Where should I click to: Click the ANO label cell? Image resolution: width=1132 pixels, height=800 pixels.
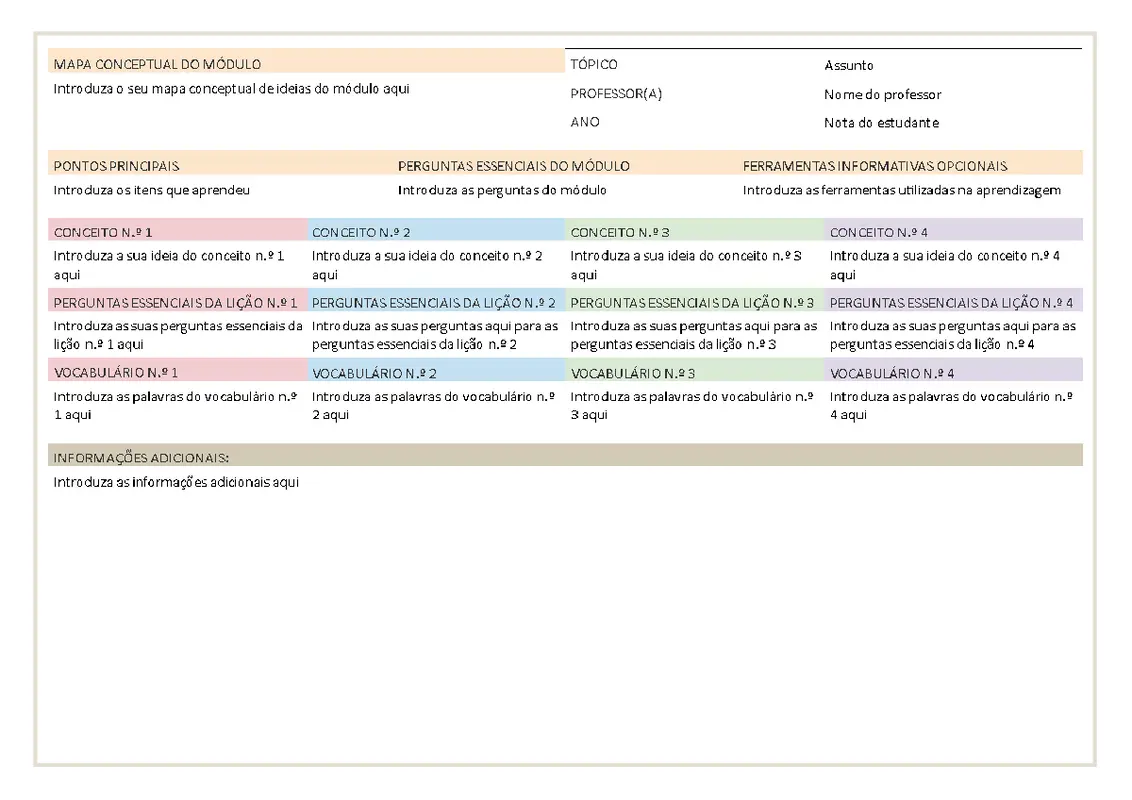coord(580,122)
